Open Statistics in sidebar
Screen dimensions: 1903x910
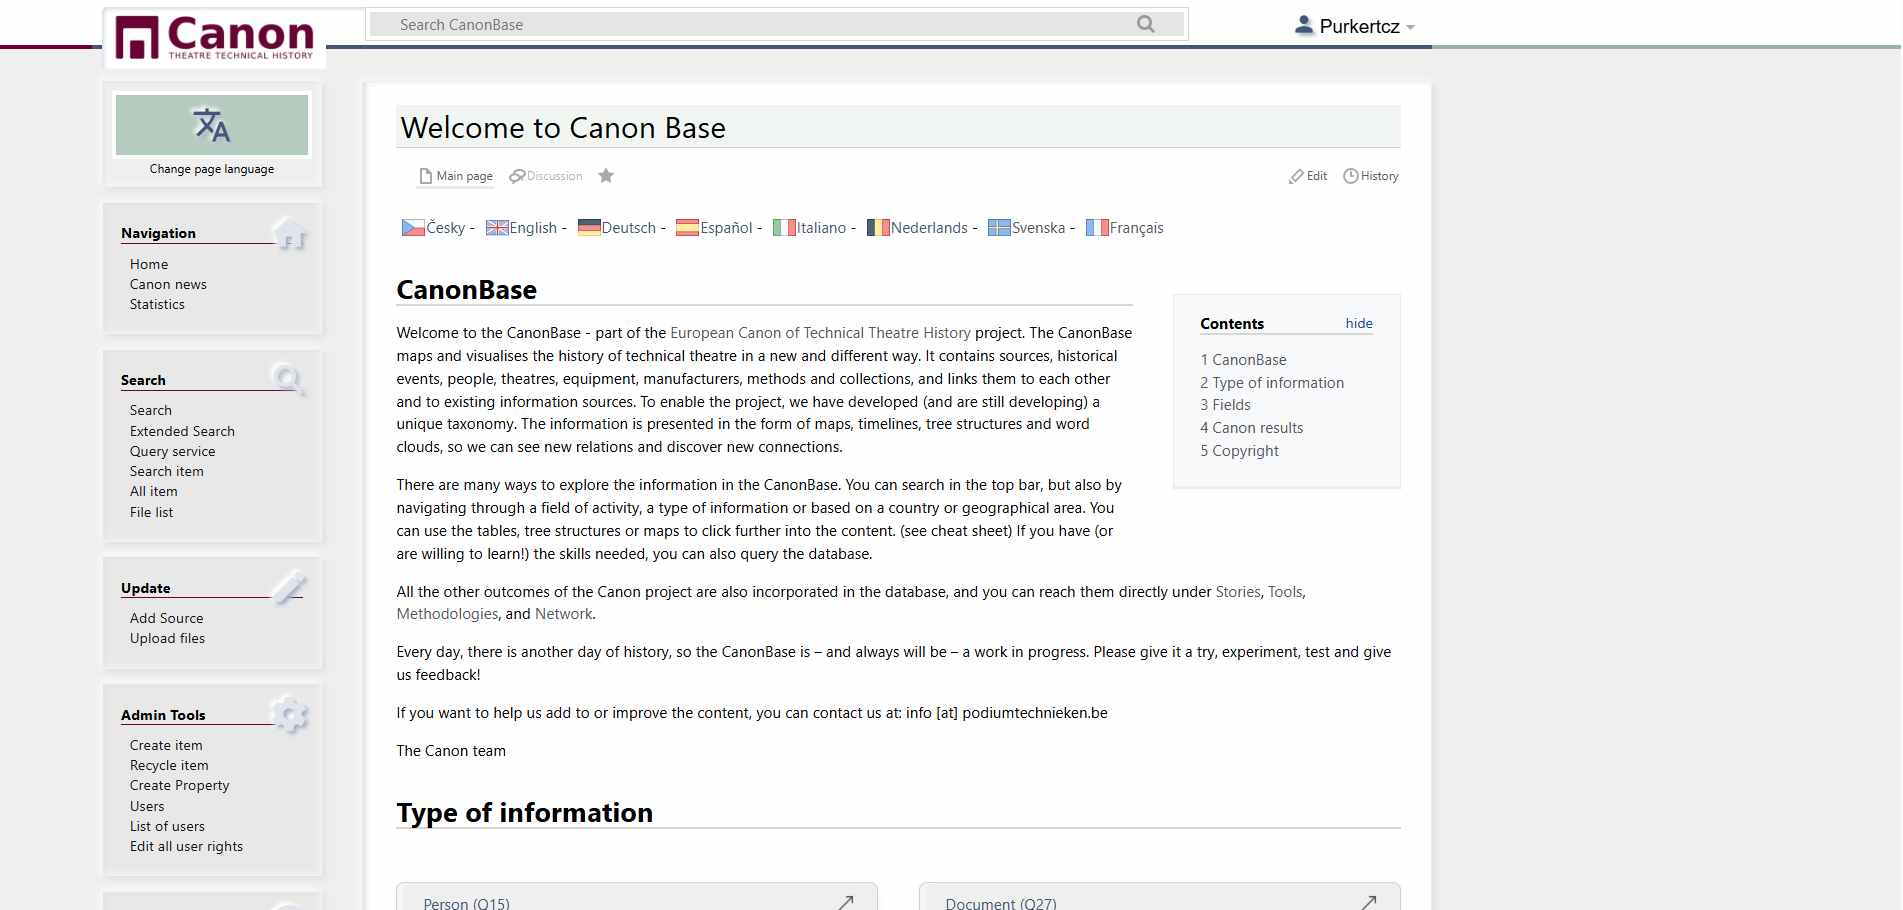(157, 304)
